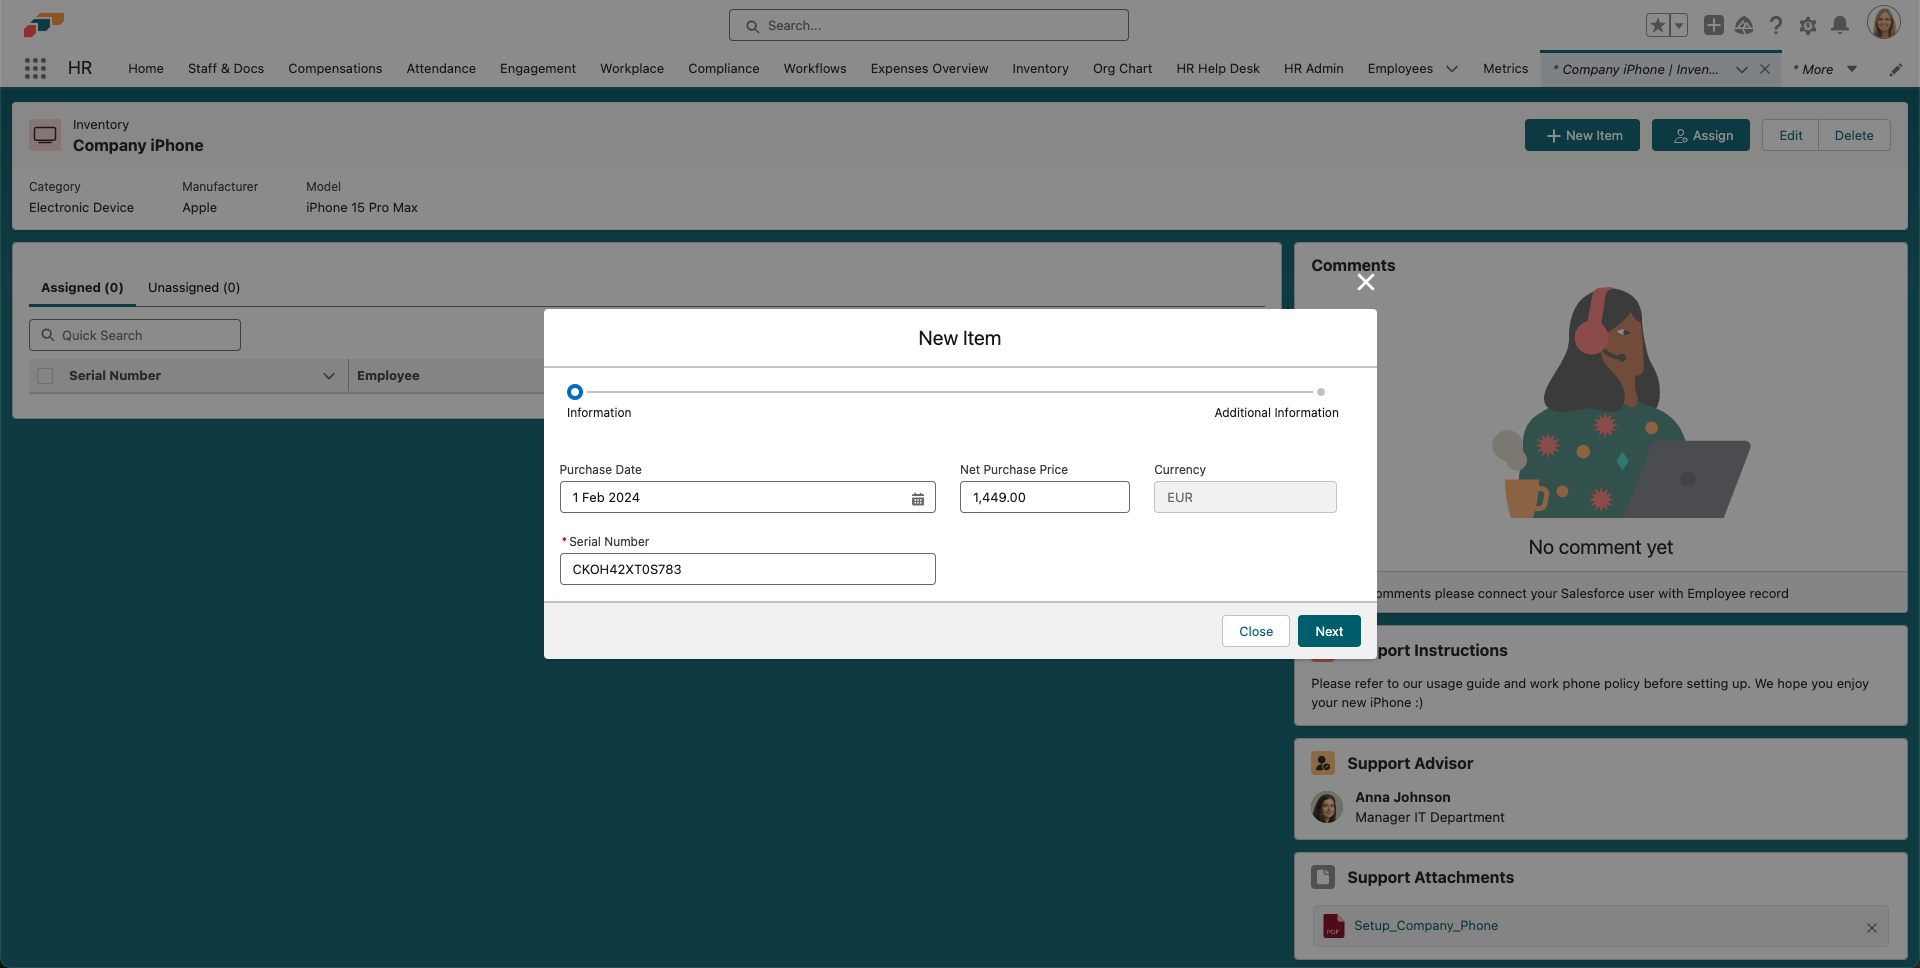Click the progress bar between wizard steps
Screen dimensions: 1920x968
click(x=950, y=392)
